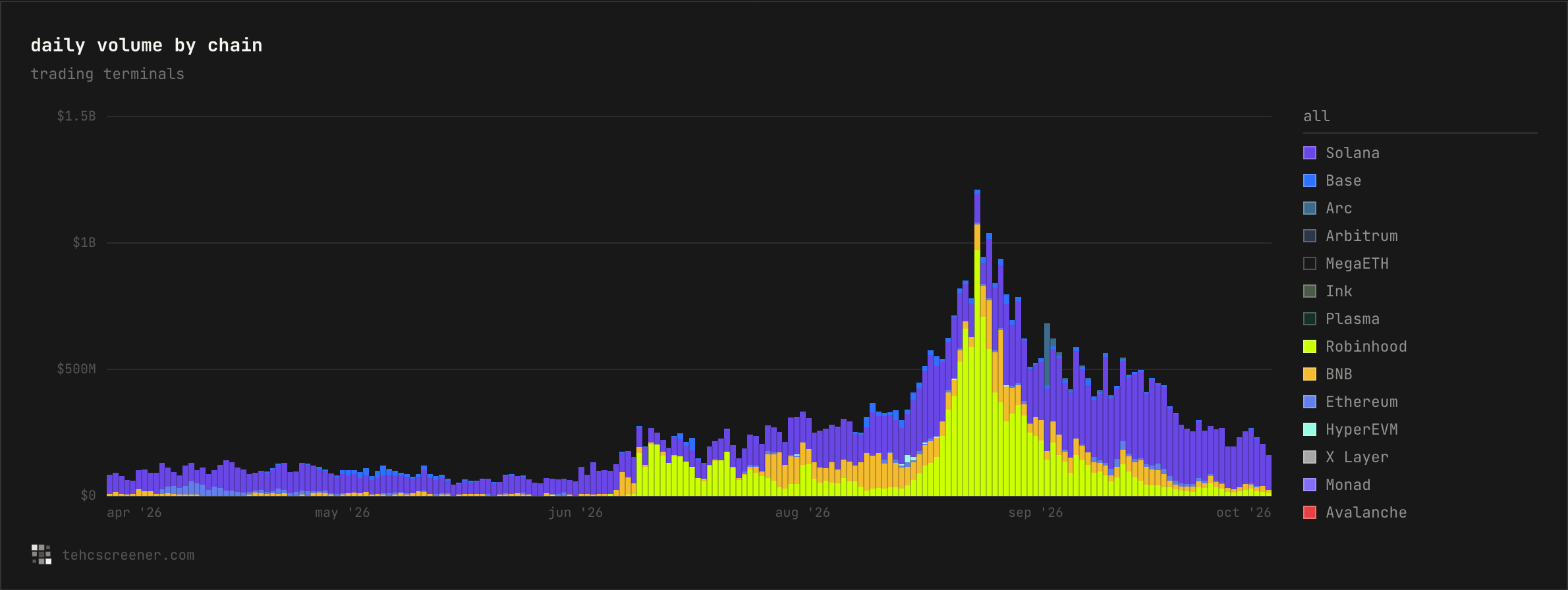Toggle the Arbitrum series label
1568x590 pixels.
[1361, 236]
